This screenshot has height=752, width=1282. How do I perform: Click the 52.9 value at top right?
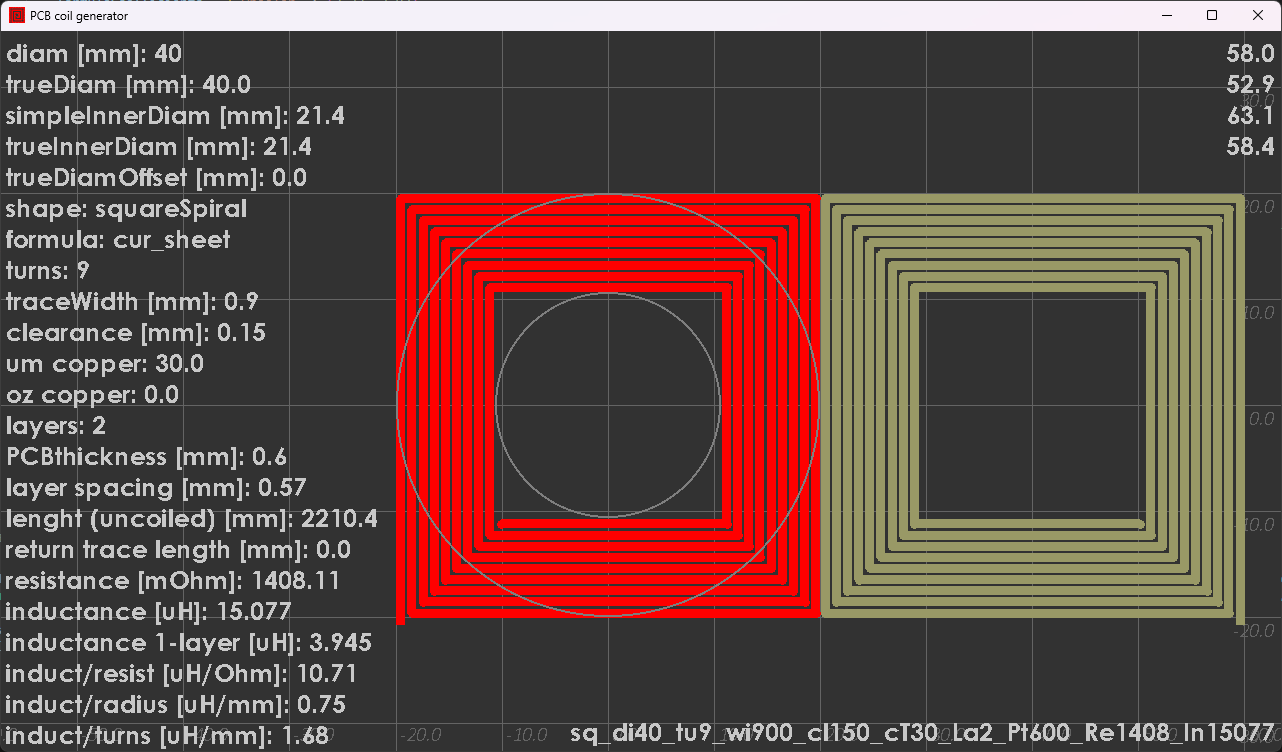point(1251,85)
